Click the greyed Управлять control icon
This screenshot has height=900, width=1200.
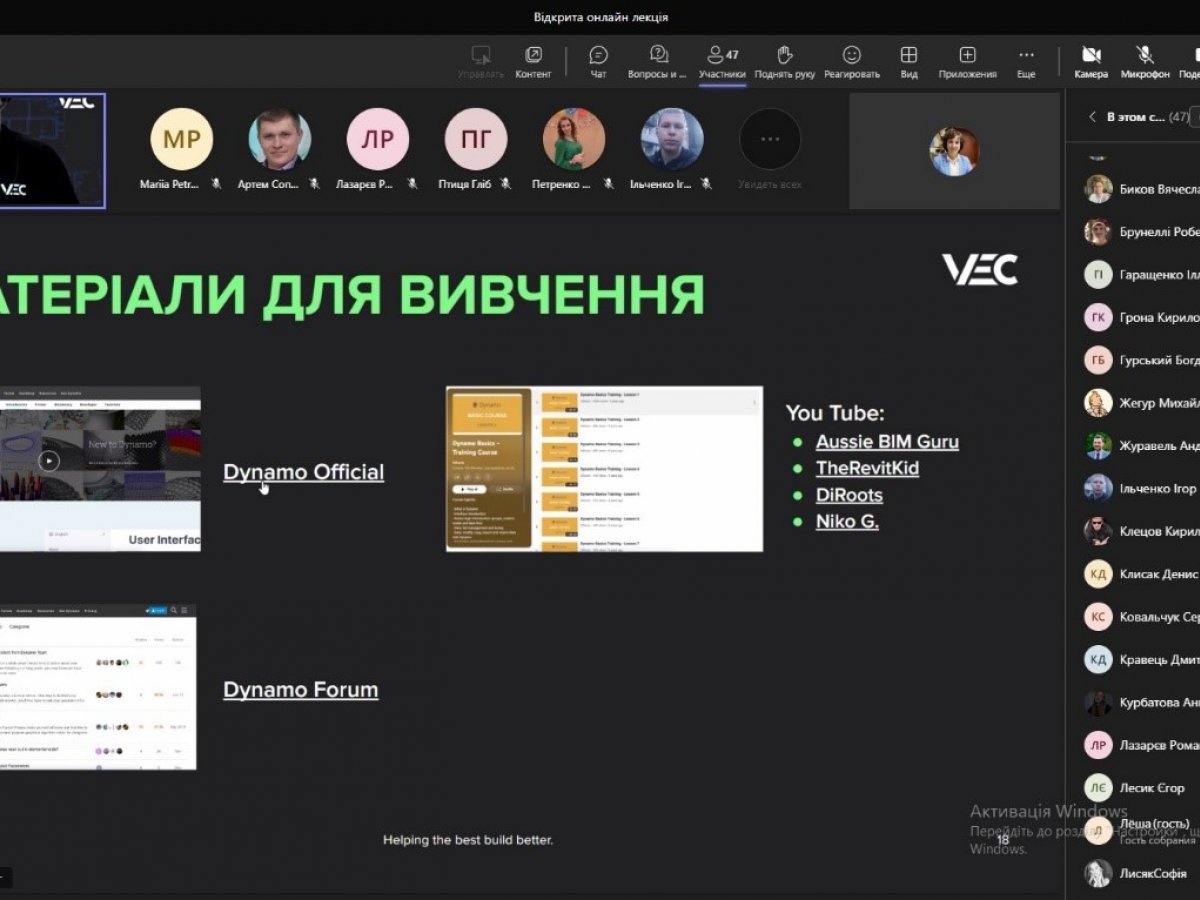481,61
